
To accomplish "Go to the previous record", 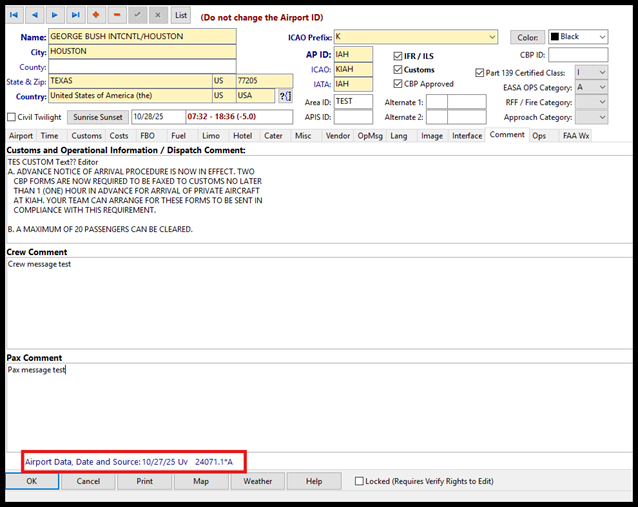I will click(x=35, y=15).
